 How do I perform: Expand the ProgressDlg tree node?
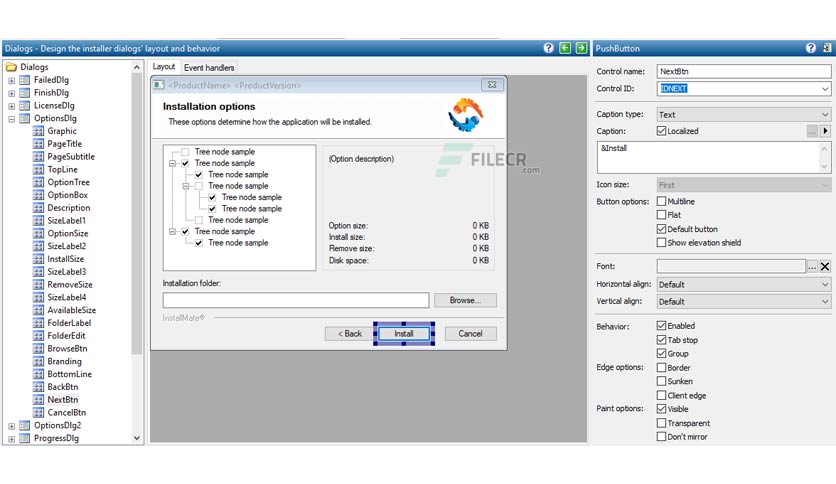pos(11,439)
